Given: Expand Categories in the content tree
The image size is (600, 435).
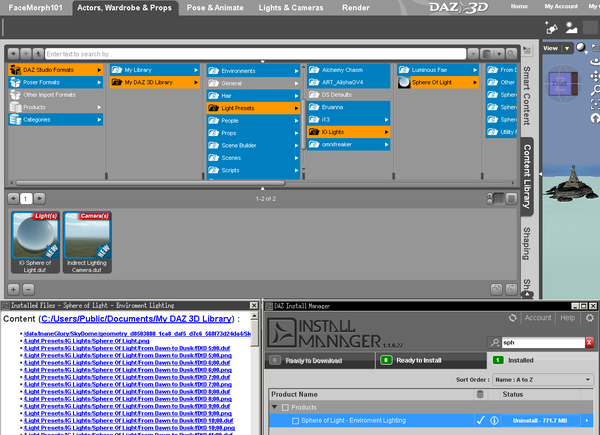Looking at the screenshot, I should coord(55,120).
